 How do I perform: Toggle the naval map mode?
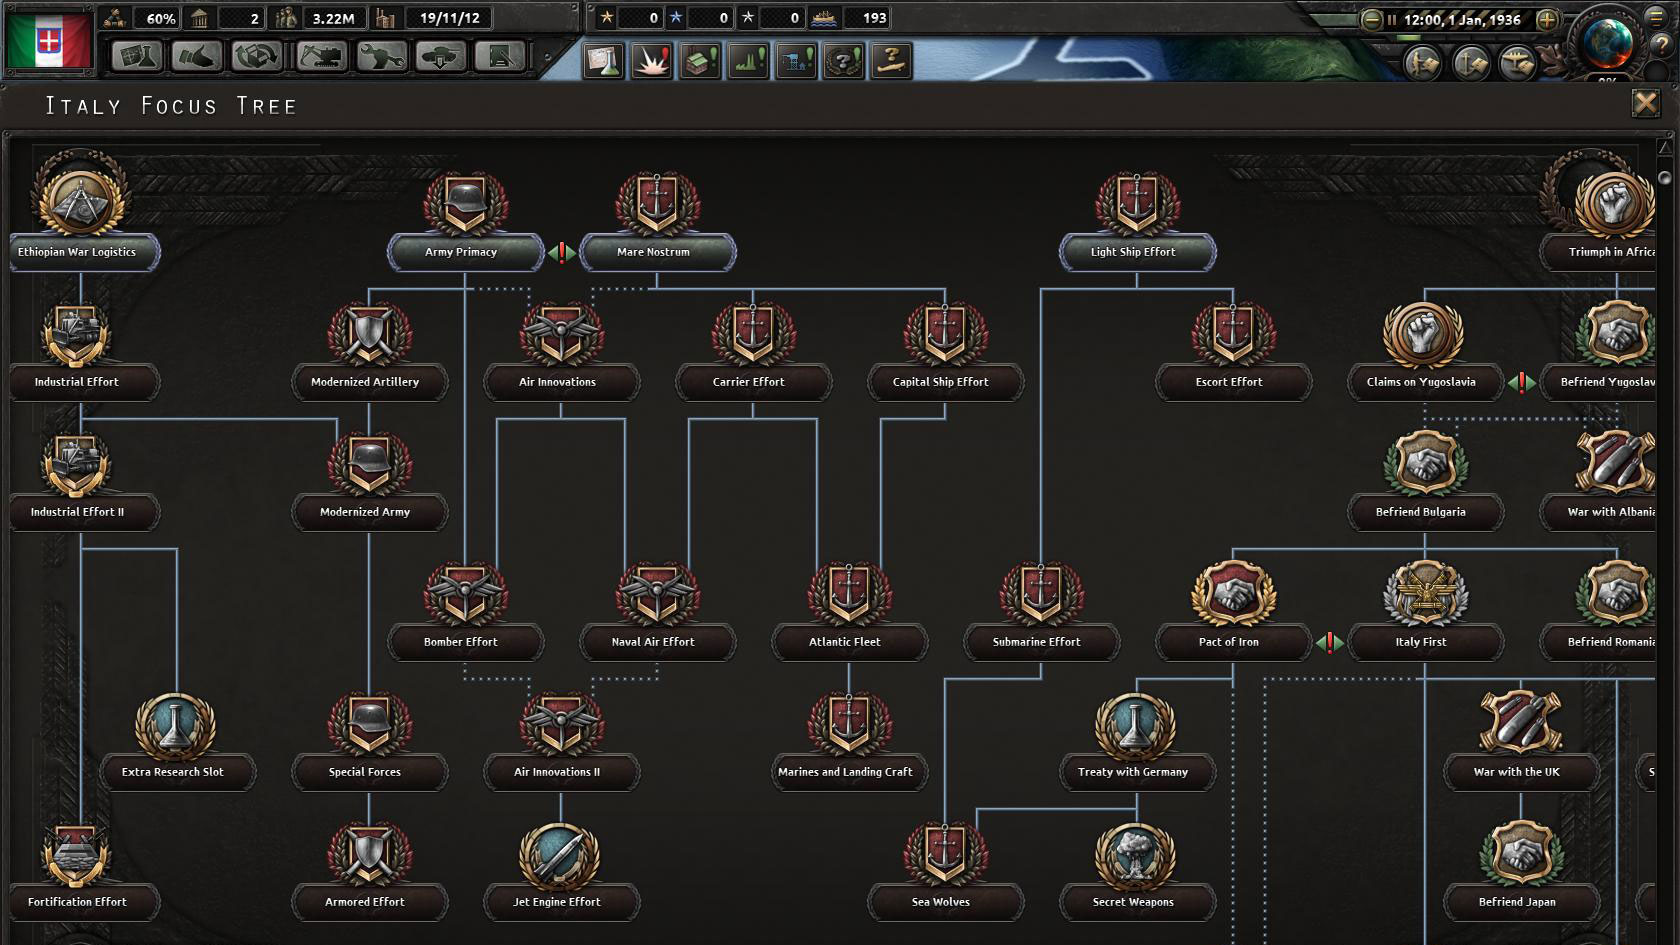tap(1470, 63)
